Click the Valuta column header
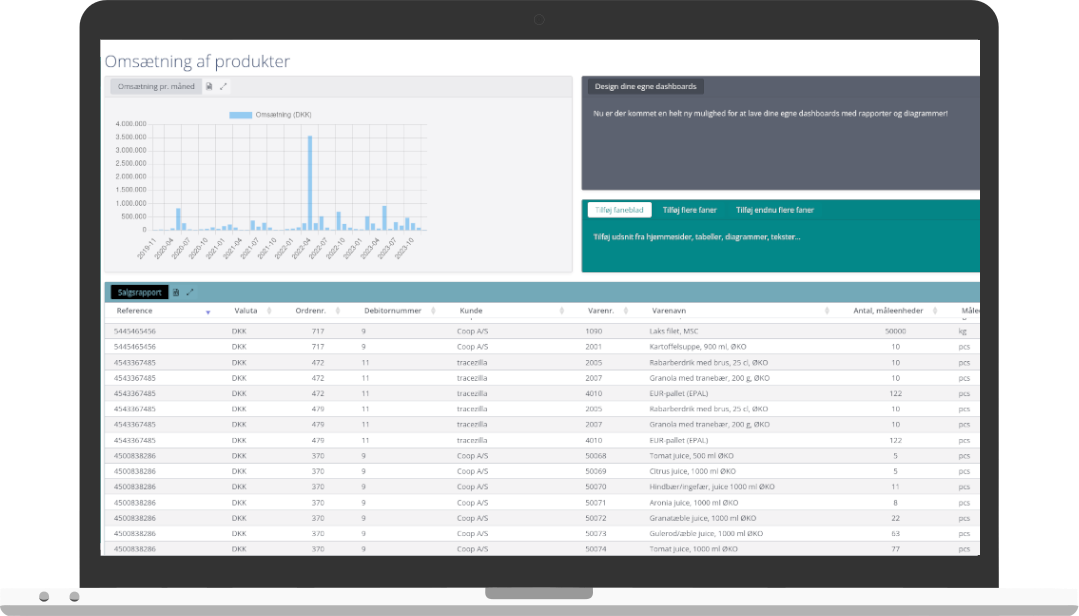 pos(246,311)
